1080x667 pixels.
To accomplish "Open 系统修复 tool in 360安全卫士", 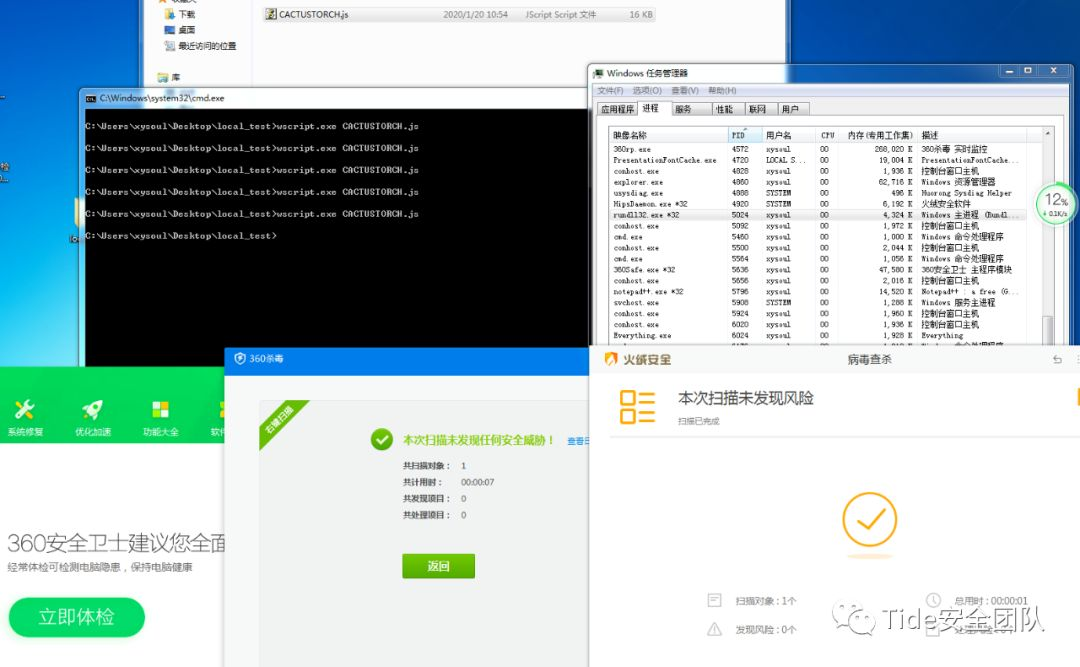I will tap(25, 417).
